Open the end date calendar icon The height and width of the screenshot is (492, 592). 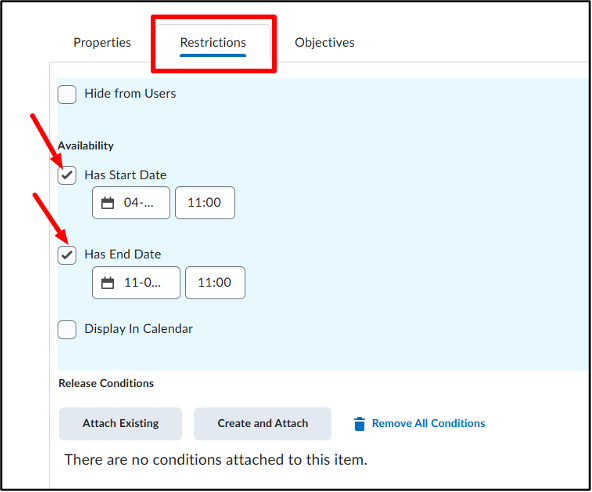(107, 283)
